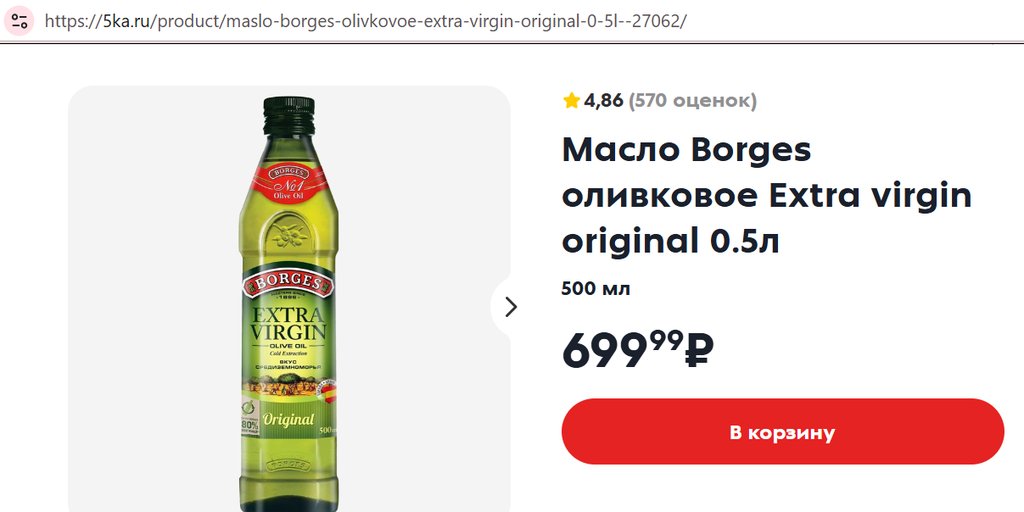The width and height of the screenshot is (1024, 512).
Task: Open the 570 оценок reviews link
Action: coord(692,101)
